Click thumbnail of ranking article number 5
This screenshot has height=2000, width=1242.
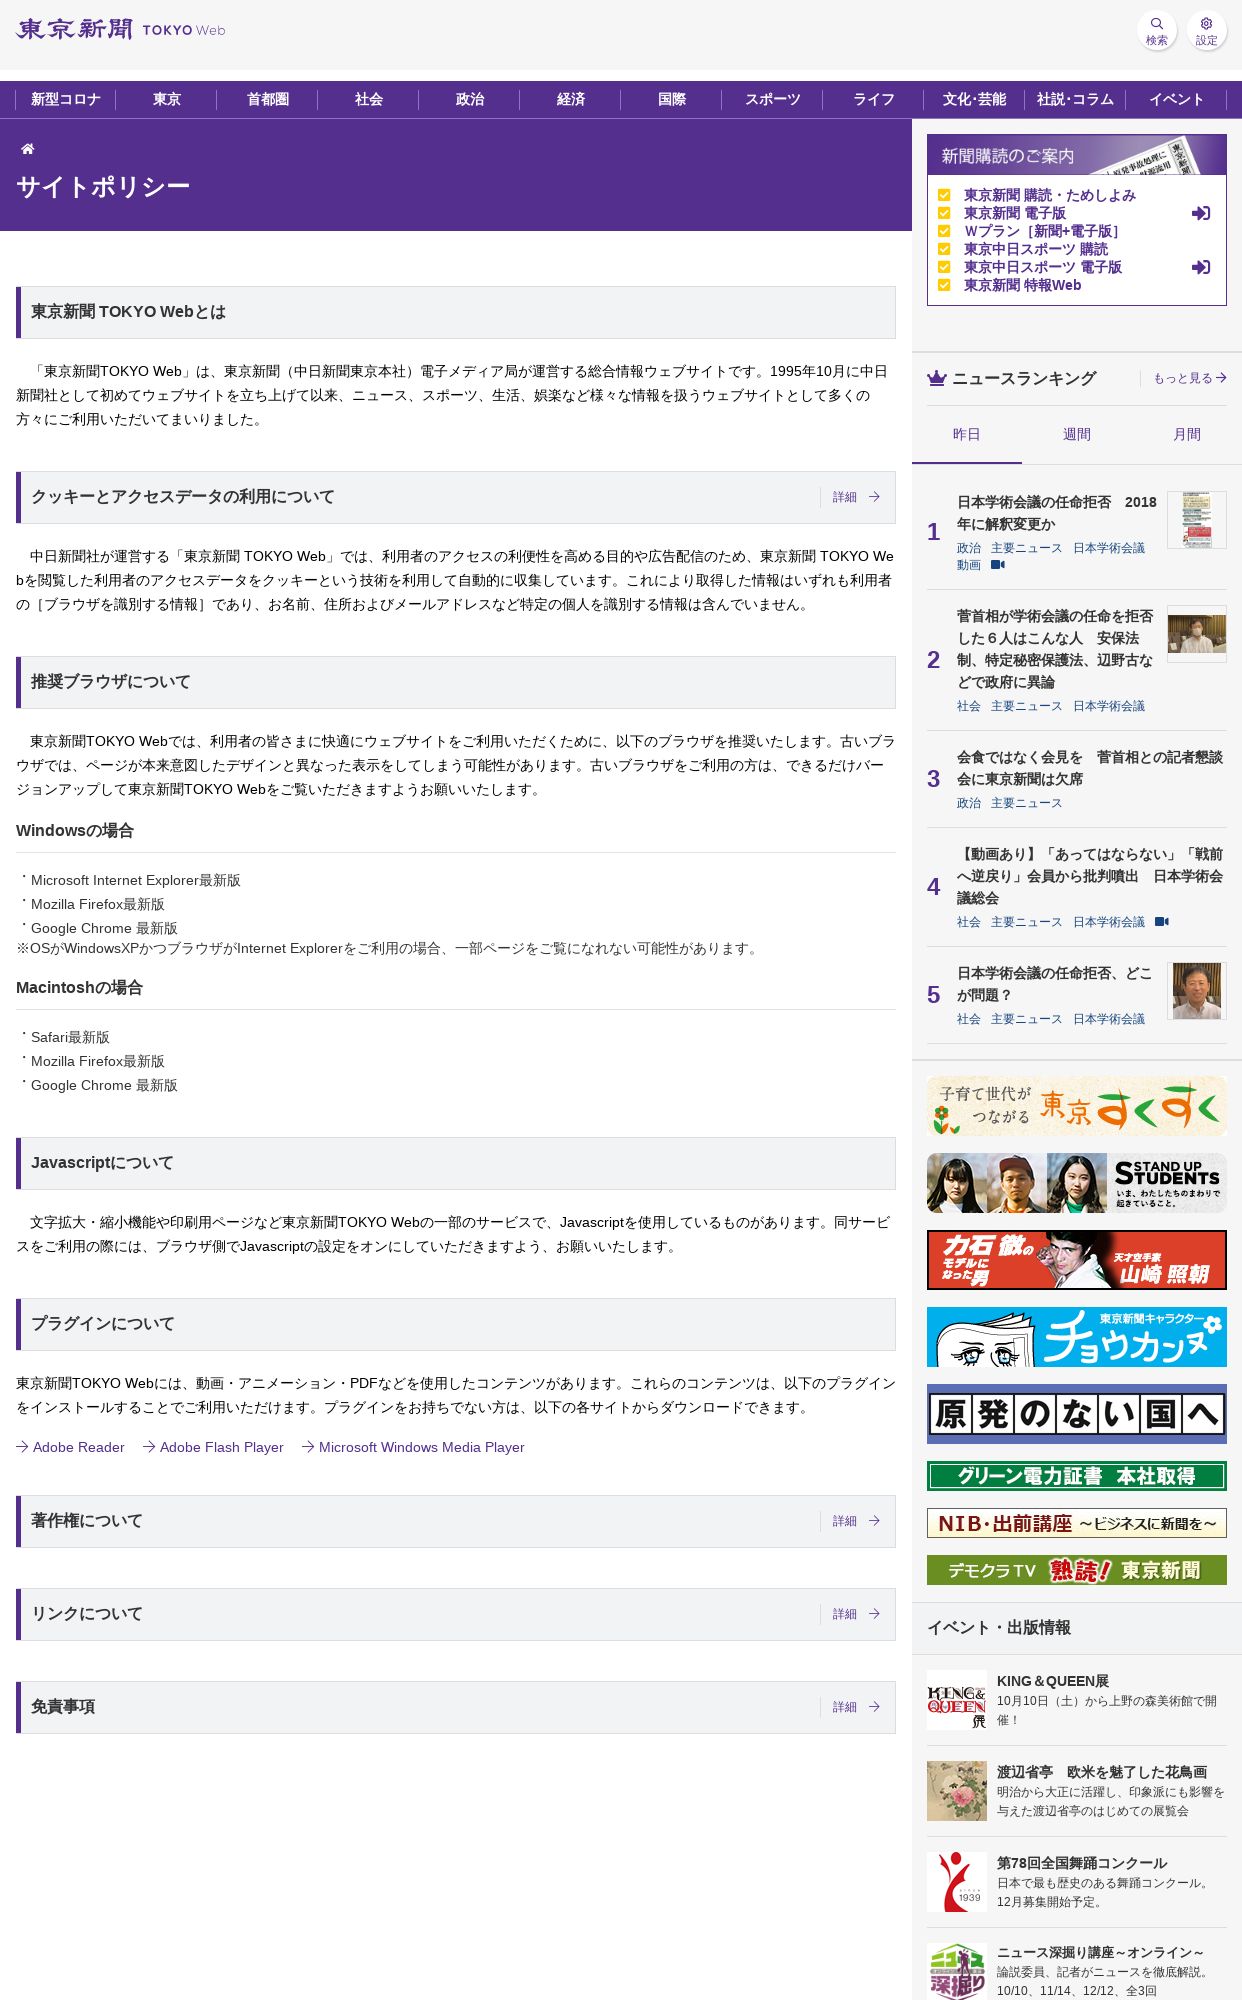(x=1197, y=991)
